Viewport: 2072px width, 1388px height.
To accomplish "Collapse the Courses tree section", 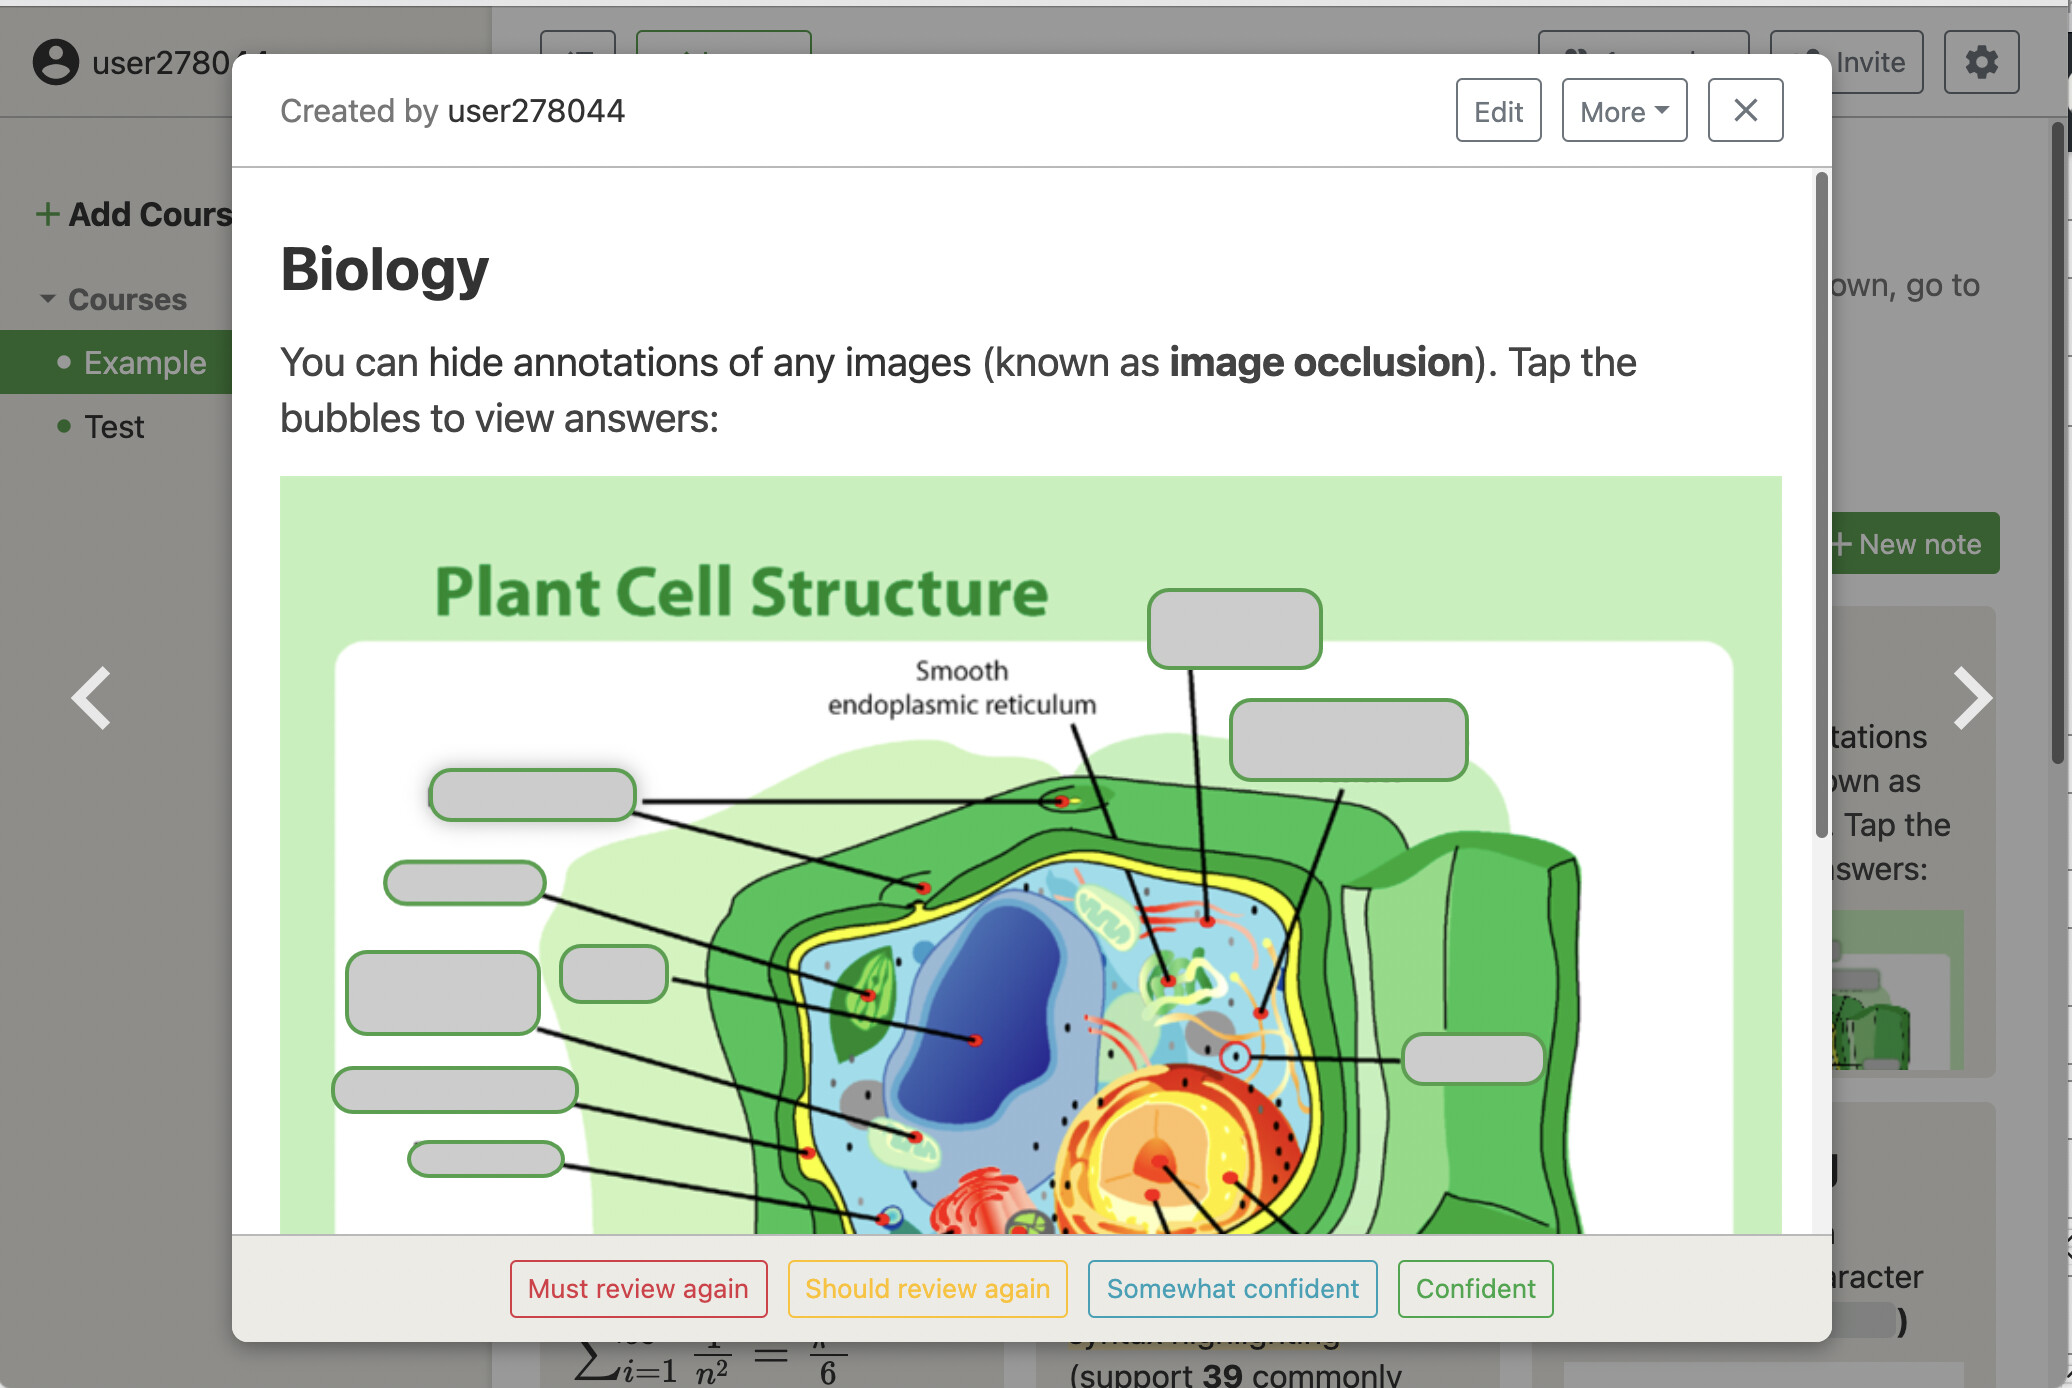I will pyautogui.click(x=47, y=299).
